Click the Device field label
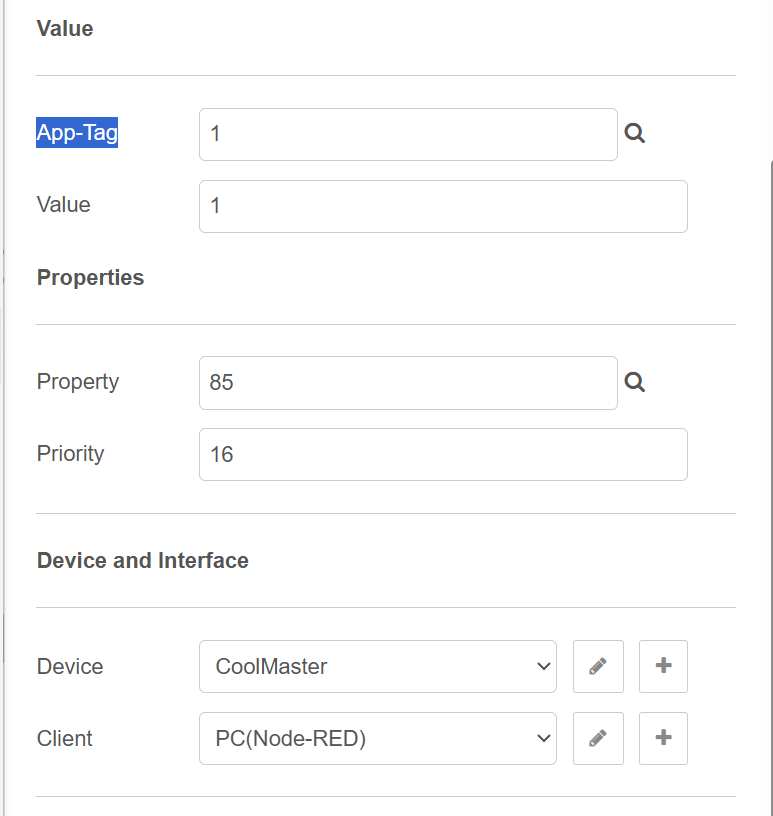 (70, 666)
